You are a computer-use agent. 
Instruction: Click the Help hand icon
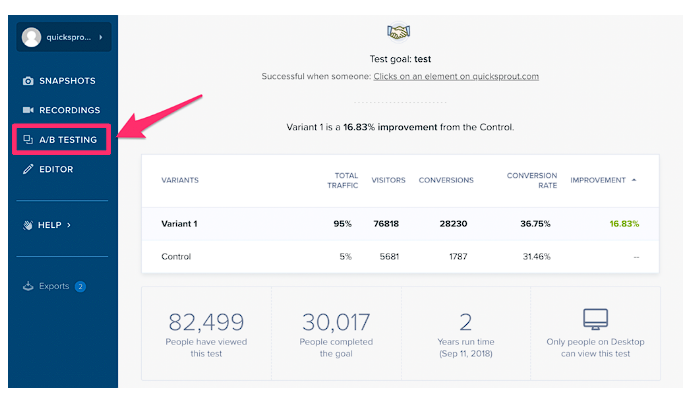[x=28, y=225]
